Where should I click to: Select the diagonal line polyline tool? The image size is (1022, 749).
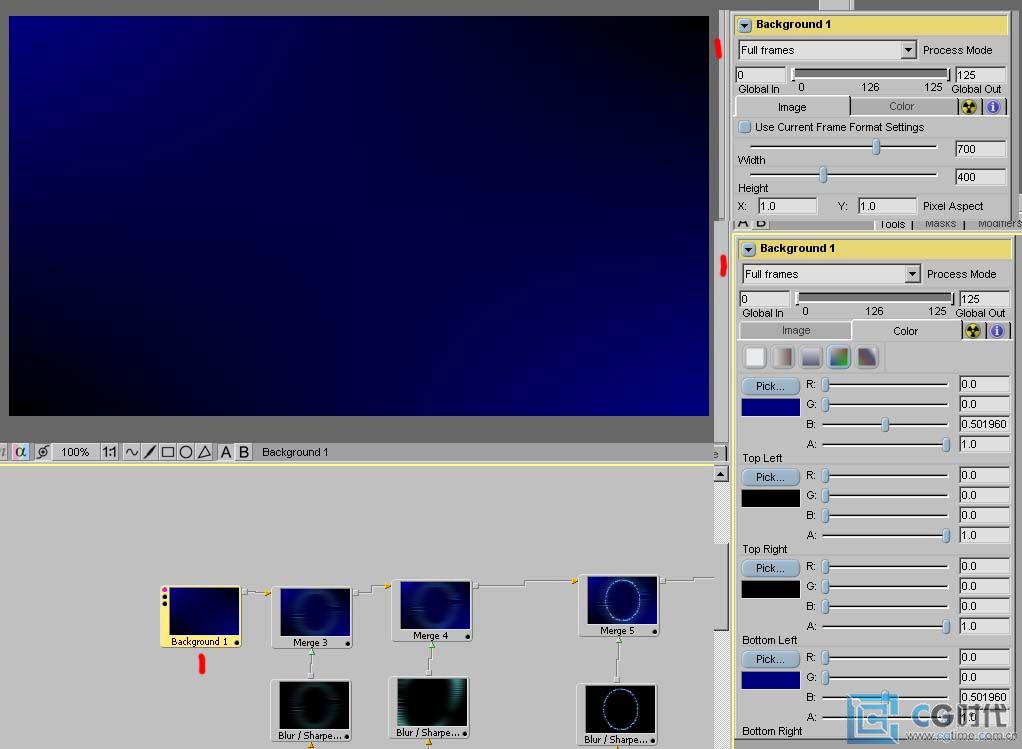click(x=150, y=452)
